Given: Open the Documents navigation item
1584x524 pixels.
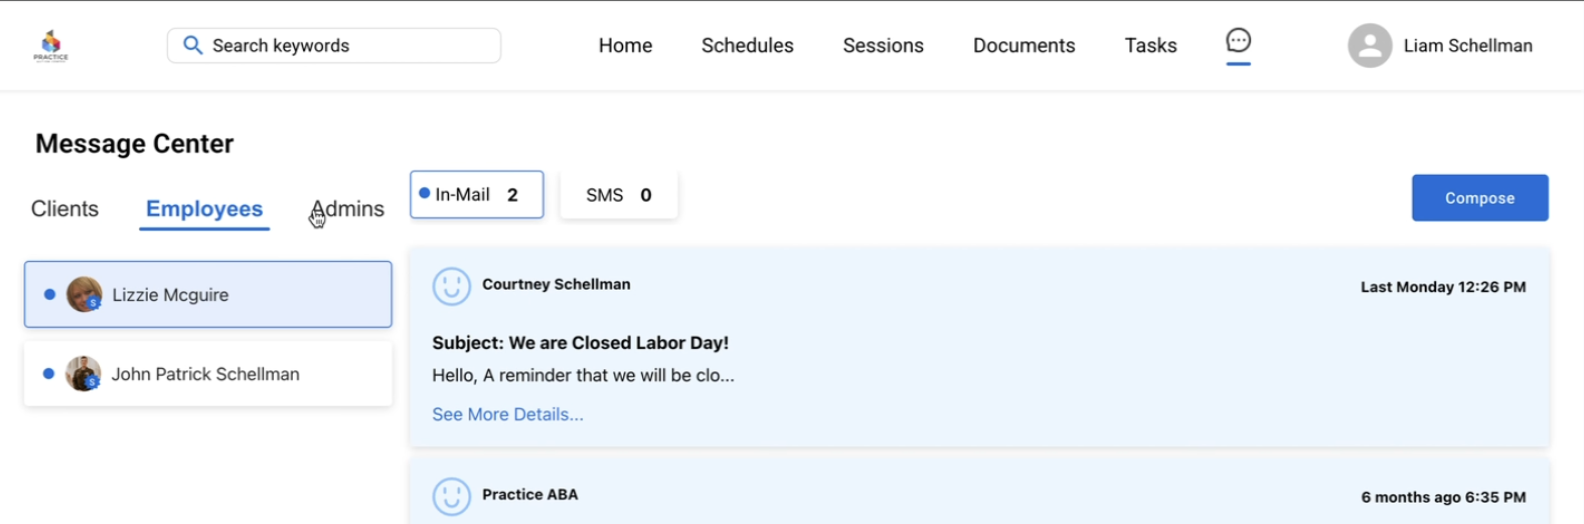Looking at the screenshot, I should click(1023, 46).
